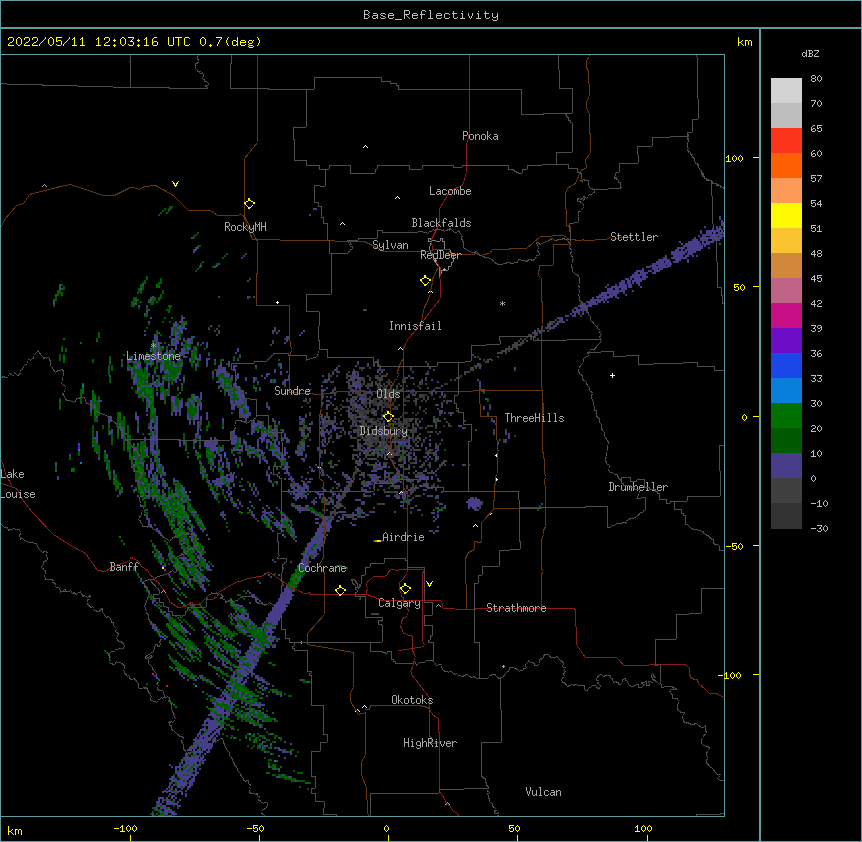Click the -100 tick label on horizontal axis
862x842 pixels.
[x=125, y=828]
